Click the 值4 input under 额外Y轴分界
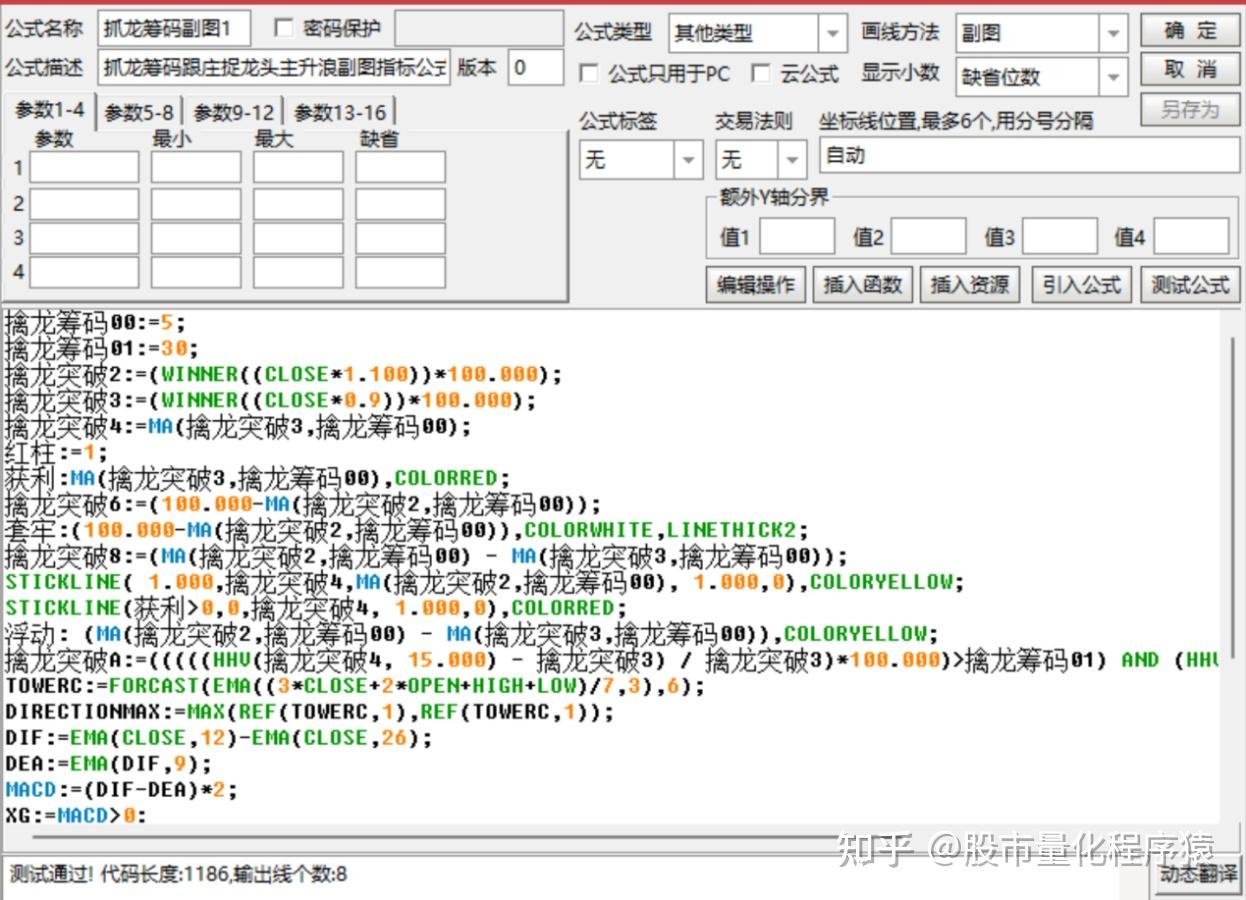 [x=1191, y=237]
